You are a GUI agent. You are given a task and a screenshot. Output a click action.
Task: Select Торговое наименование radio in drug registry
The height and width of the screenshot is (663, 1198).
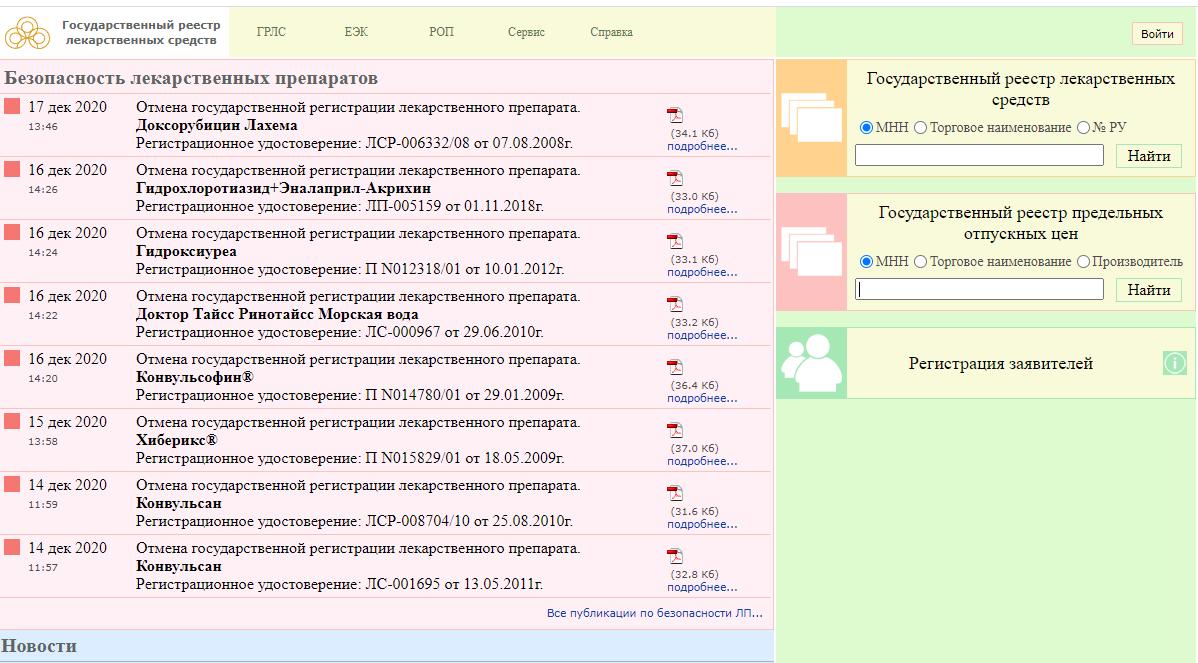pyautogui.click(x=921, y=128)
